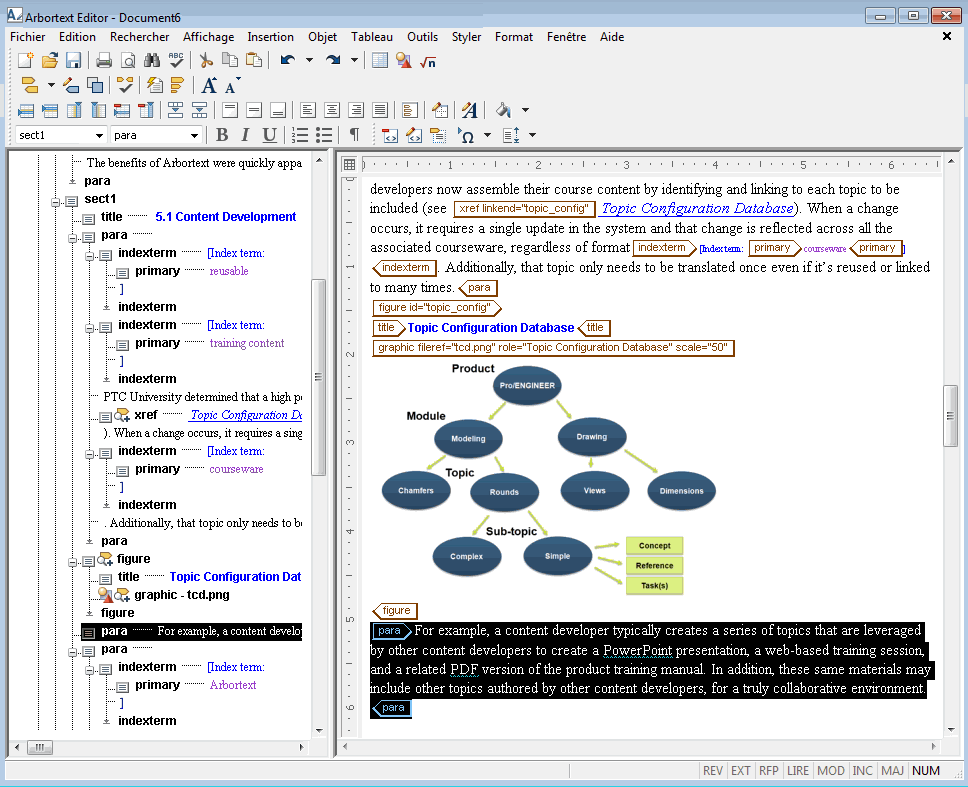Image resolution: width=968 pixels, height=787 pixels.
Task: Insert a numbered list
Action: point(300,135)
